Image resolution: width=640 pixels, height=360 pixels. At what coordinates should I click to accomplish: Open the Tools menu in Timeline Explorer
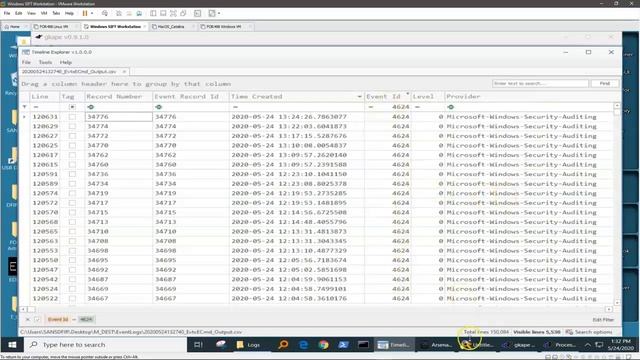45,62
